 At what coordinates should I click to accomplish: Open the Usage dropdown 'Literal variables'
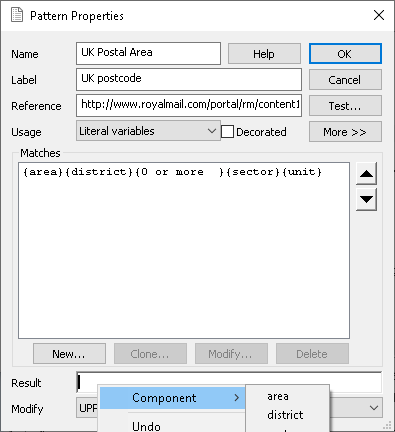click(x=148, y=131)
